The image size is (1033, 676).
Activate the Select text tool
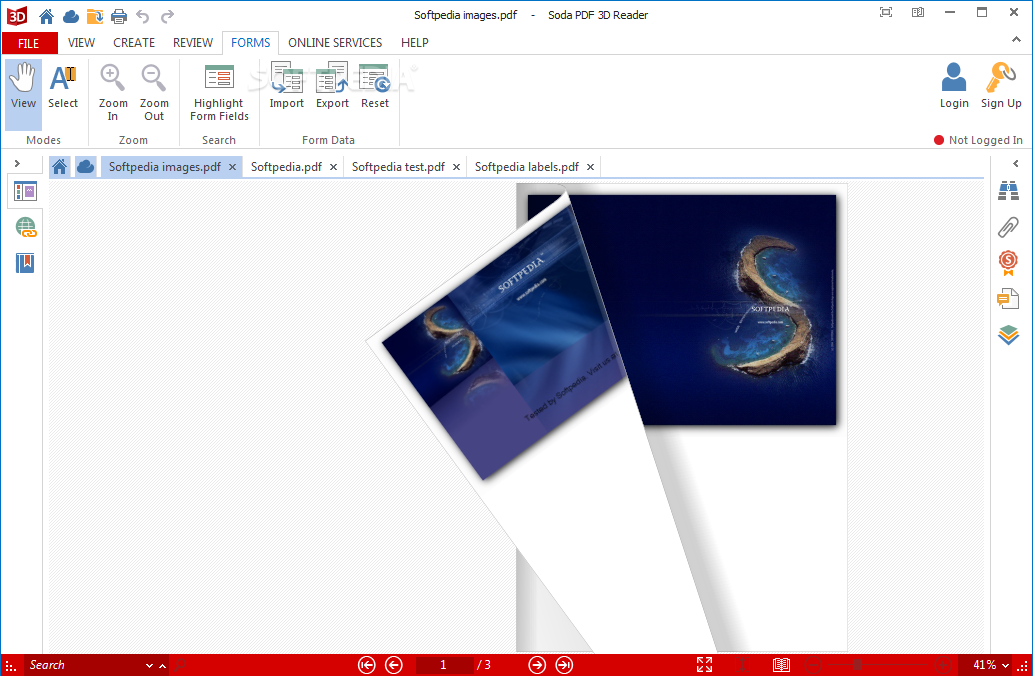point(63,88)
